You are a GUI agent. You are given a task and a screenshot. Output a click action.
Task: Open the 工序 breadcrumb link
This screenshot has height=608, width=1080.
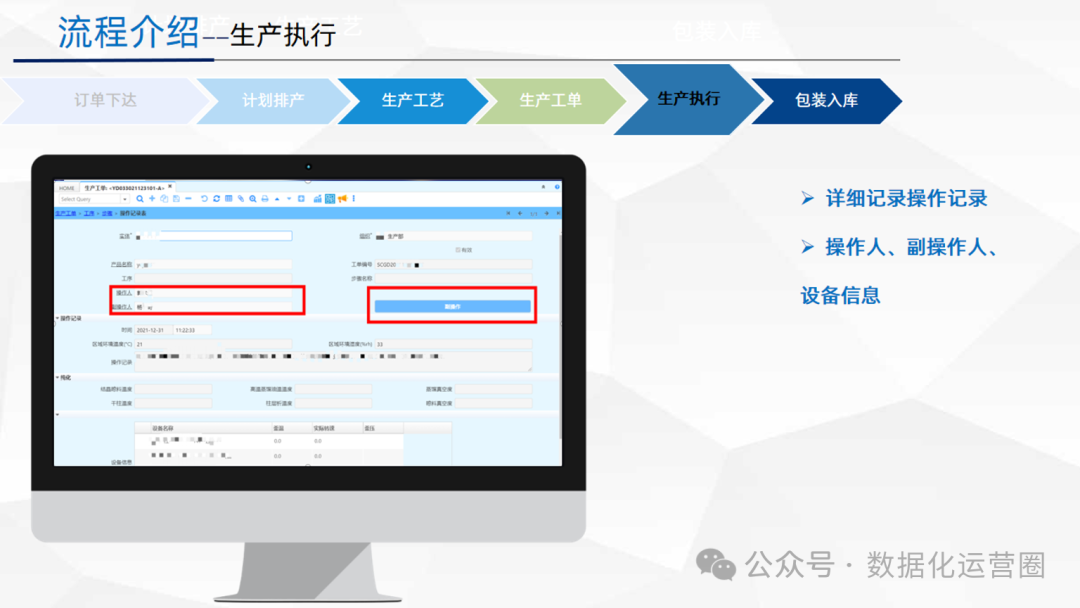(x=89, y=213)
